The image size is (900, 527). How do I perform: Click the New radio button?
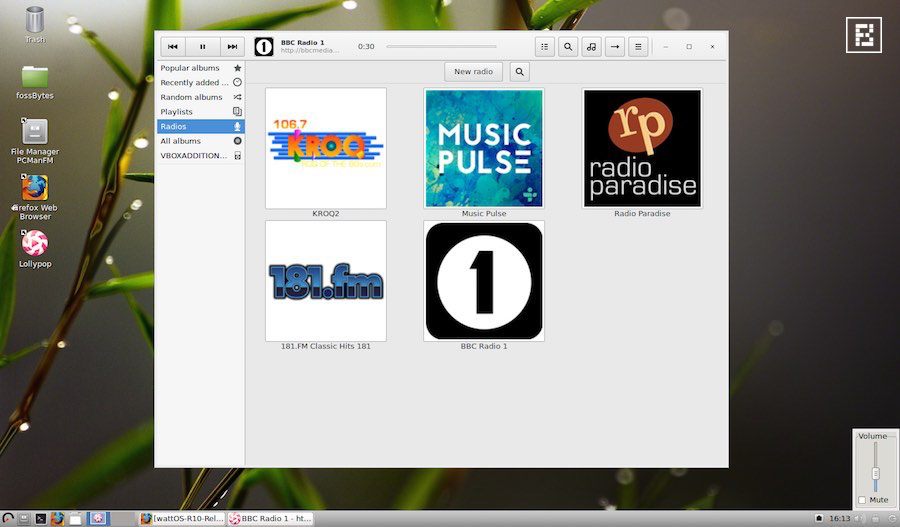tap(474, 72)
